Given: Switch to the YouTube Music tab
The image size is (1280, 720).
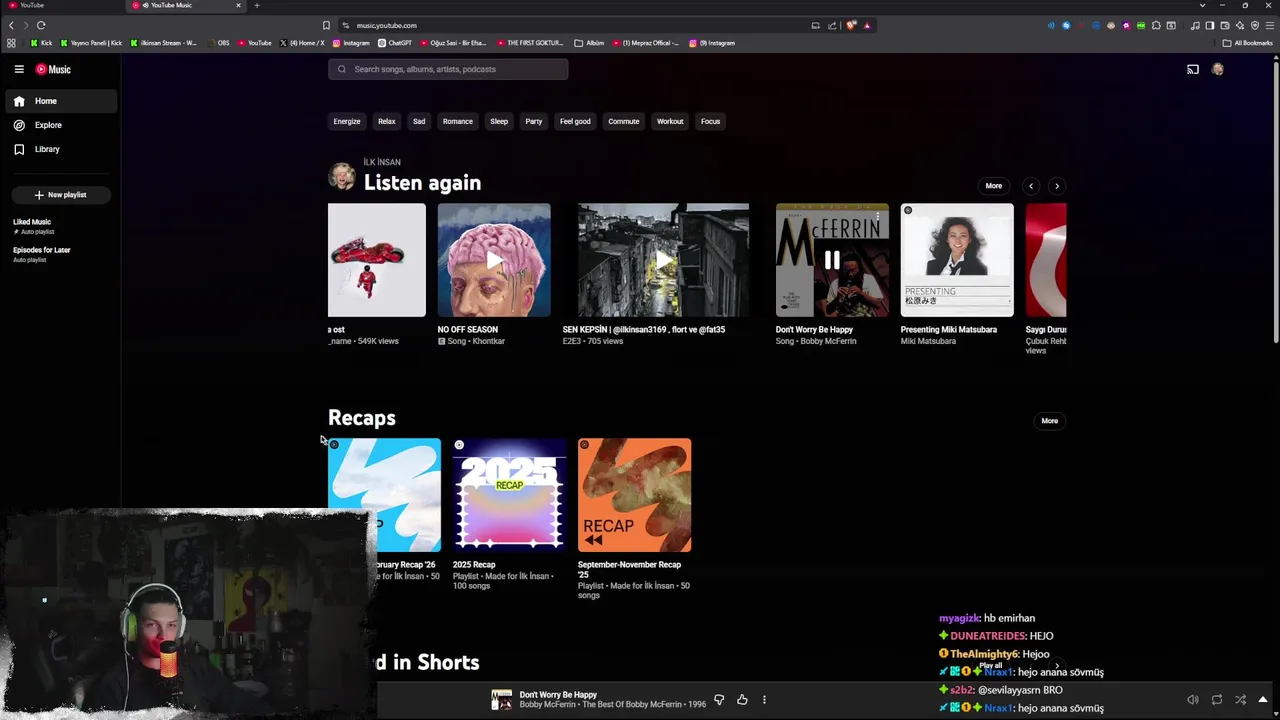Looking at the screenshot, I should pyautogui.click(x=185, y=5).
